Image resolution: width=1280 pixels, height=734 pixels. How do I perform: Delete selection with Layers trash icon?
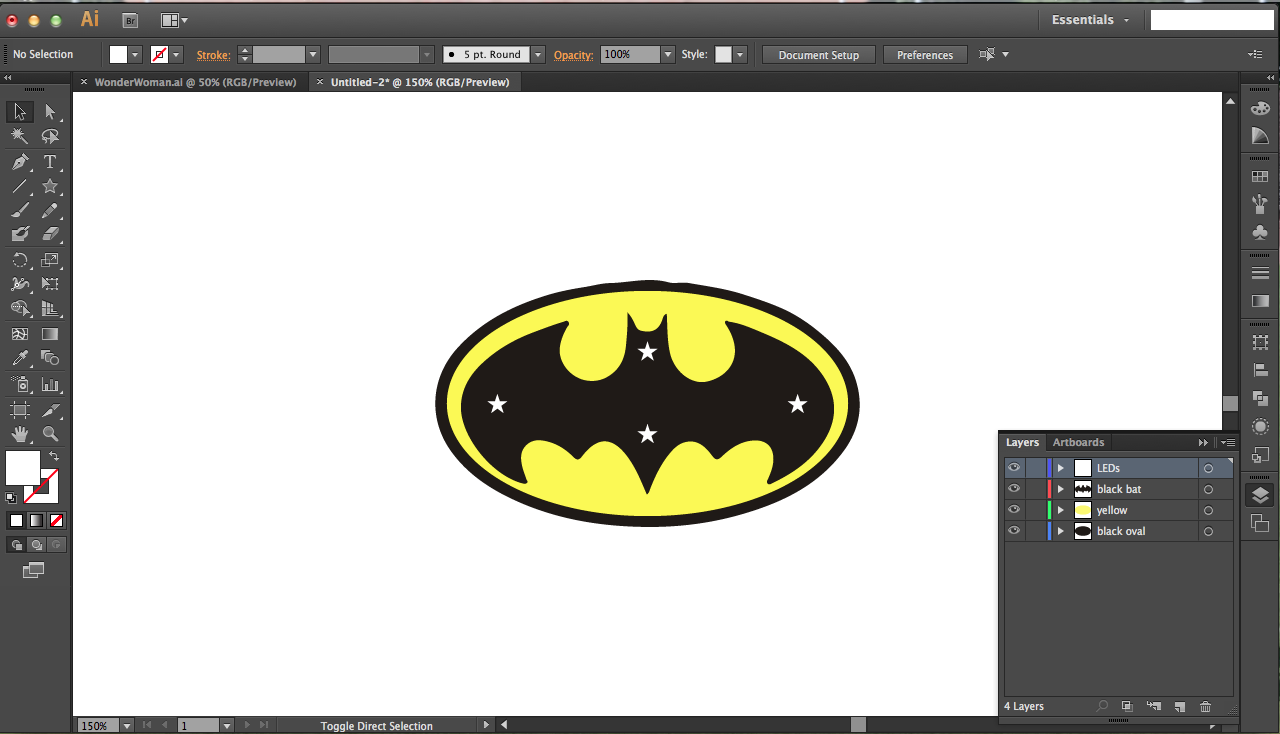click(x=1205, y=707)
